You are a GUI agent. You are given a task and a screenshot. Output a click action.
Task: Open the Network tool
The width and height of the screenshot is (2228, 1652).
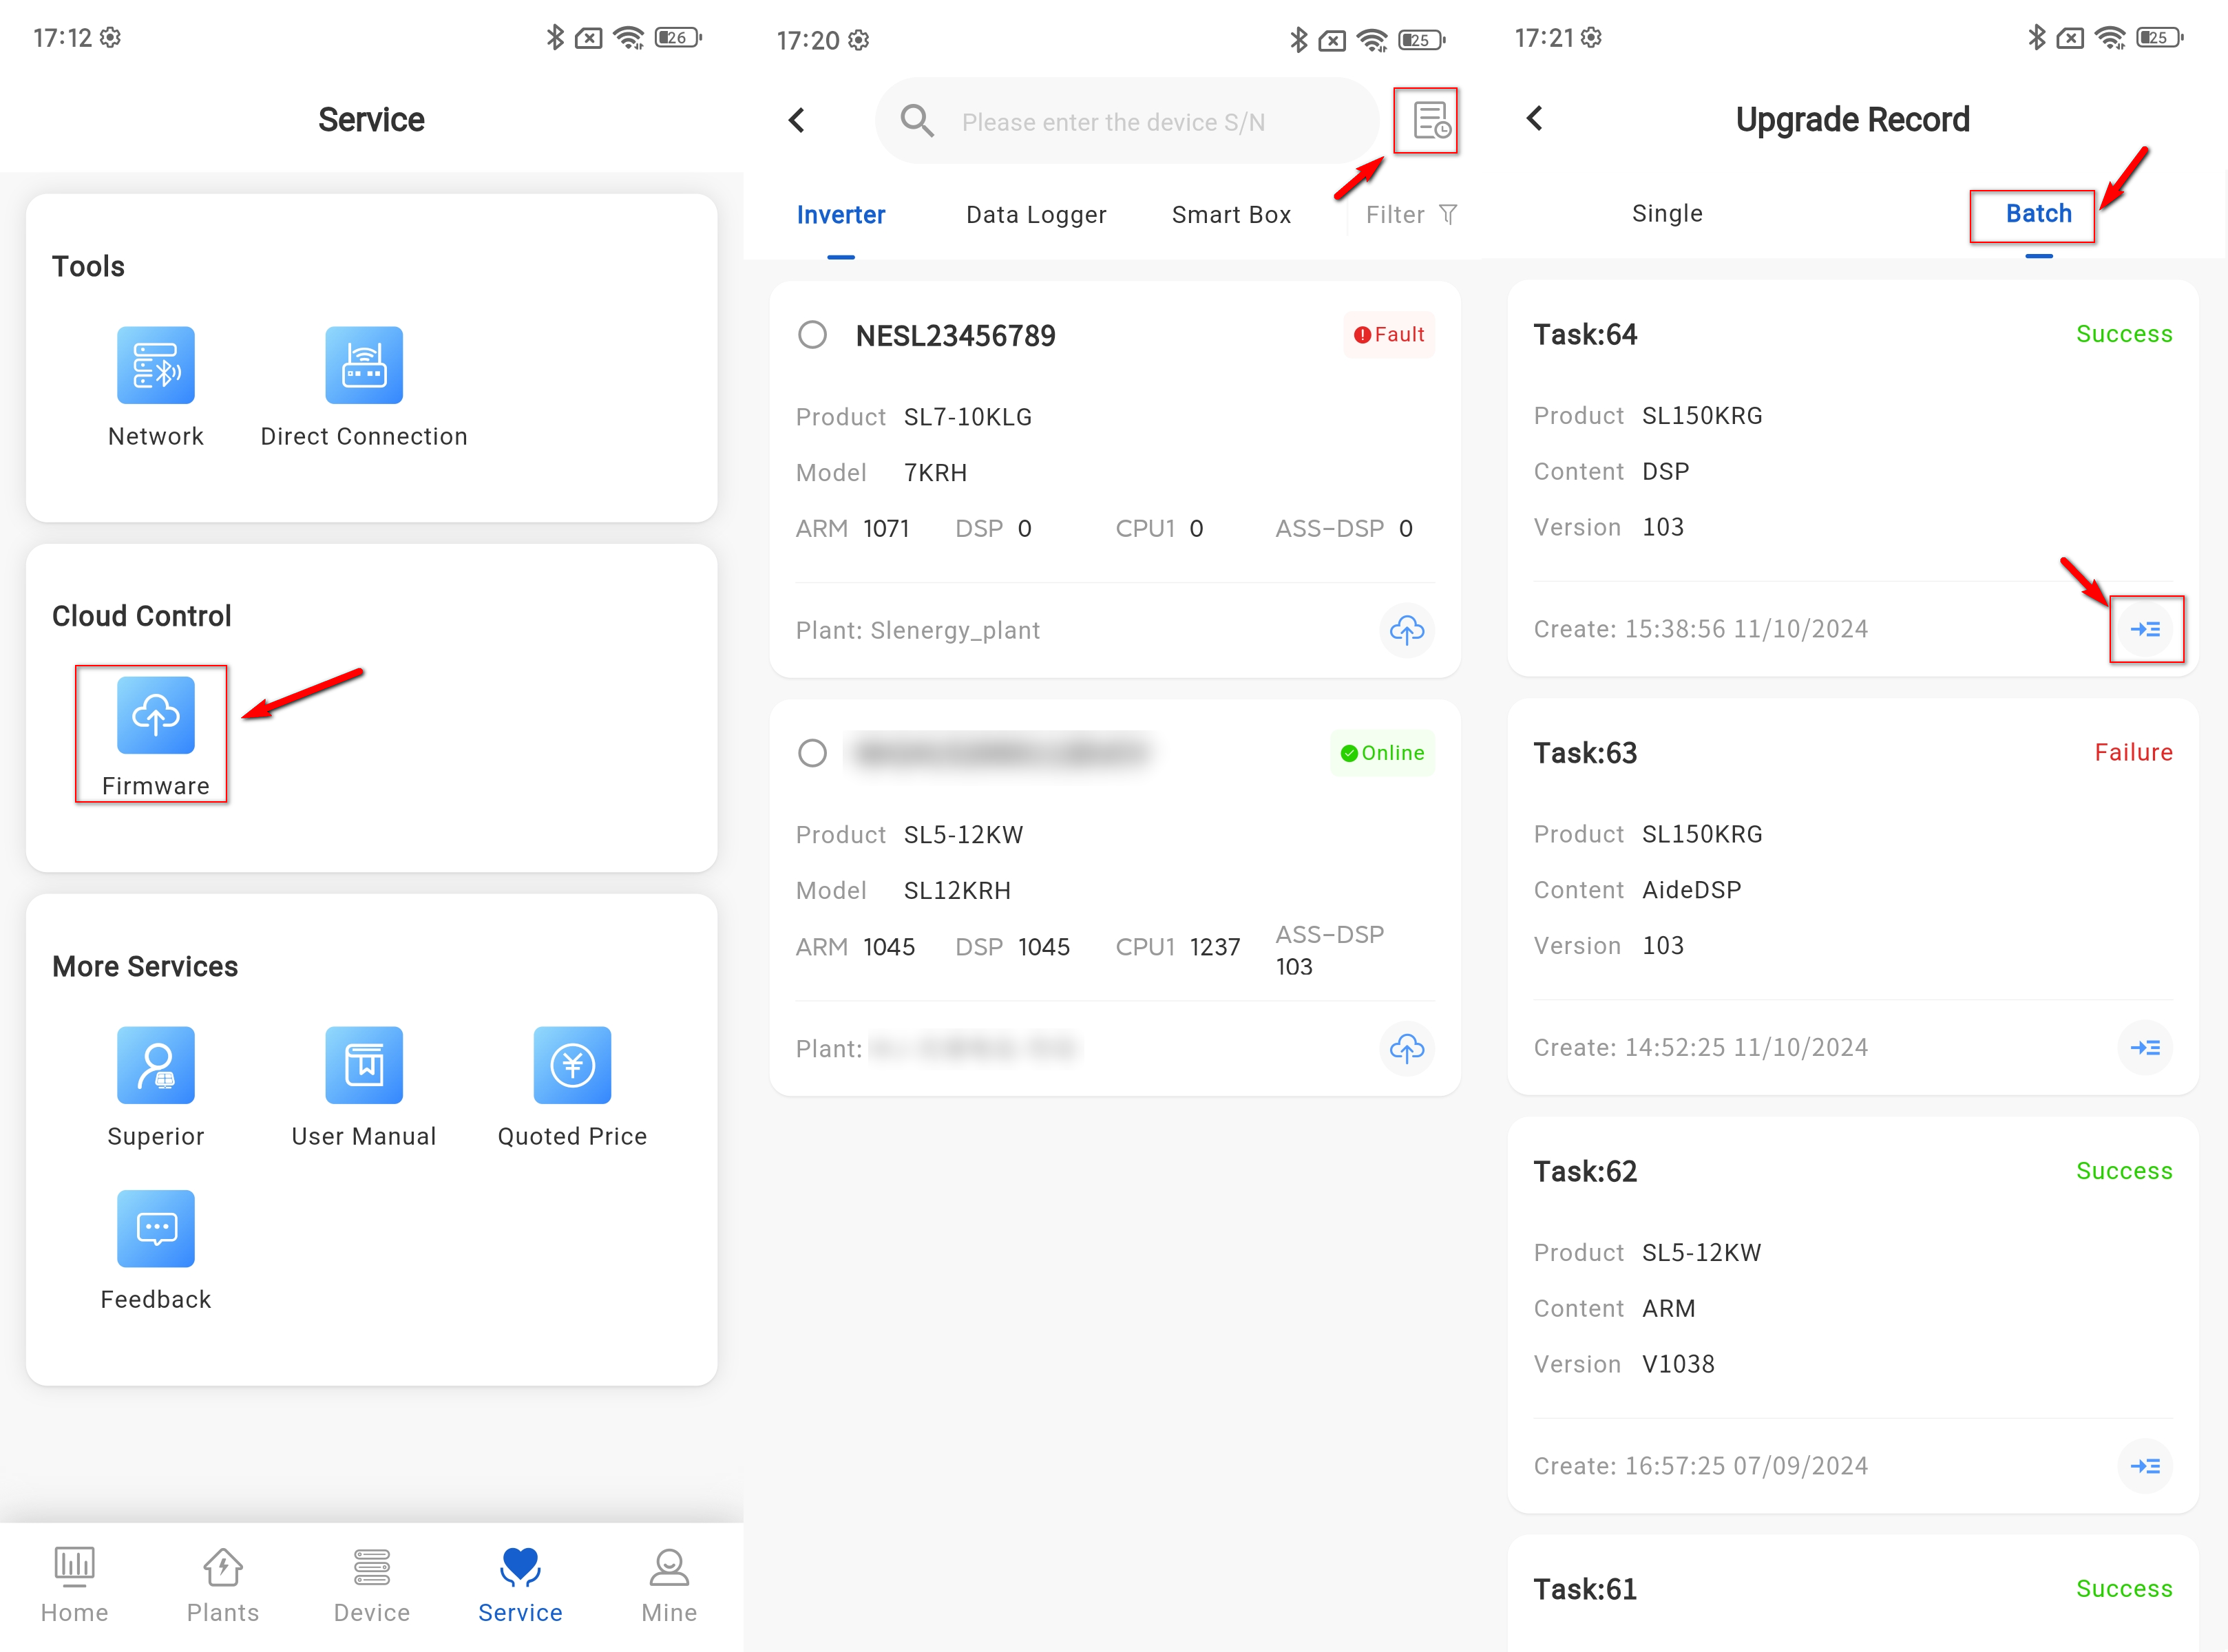click(155, 365)
